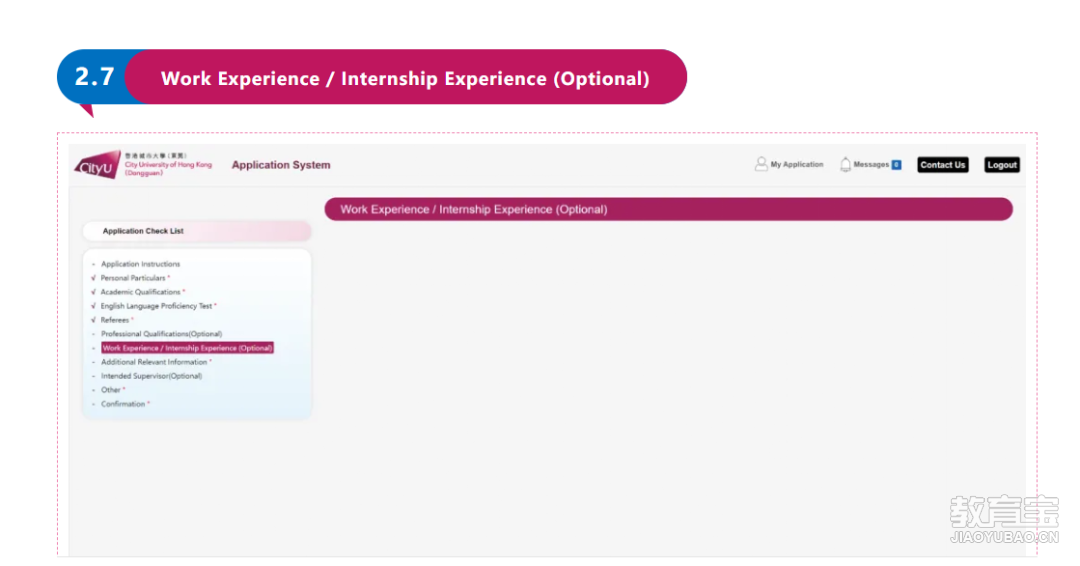
Task: Click the checkmark beside Personal Particulars
Action: coord(93,278)
